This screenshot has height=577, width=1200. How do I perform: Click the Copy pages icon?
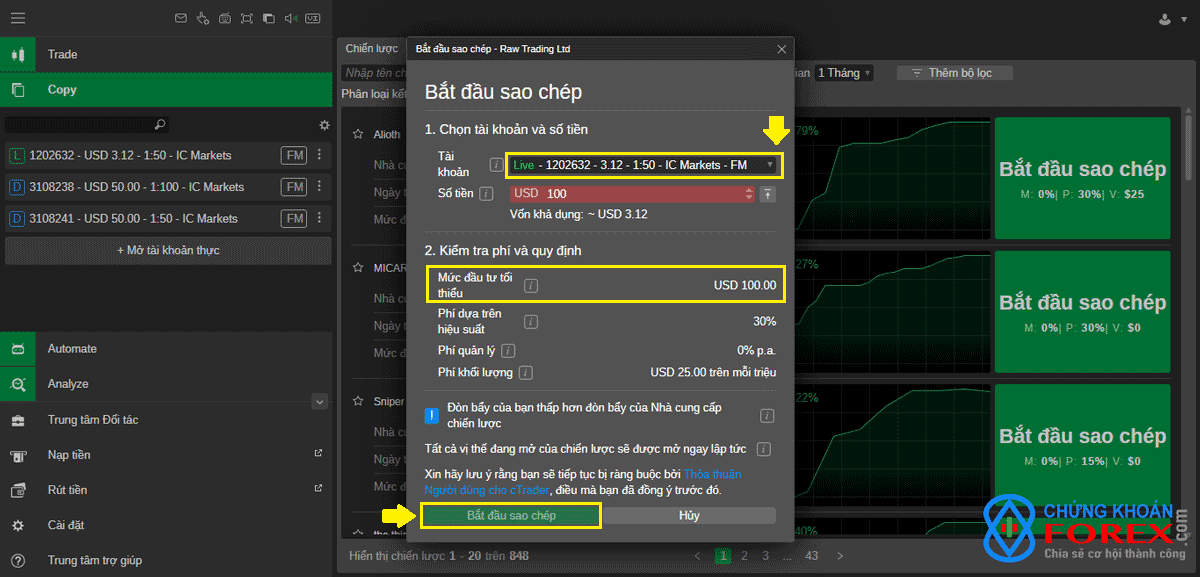pyautogui.click(x=17, y=89)
